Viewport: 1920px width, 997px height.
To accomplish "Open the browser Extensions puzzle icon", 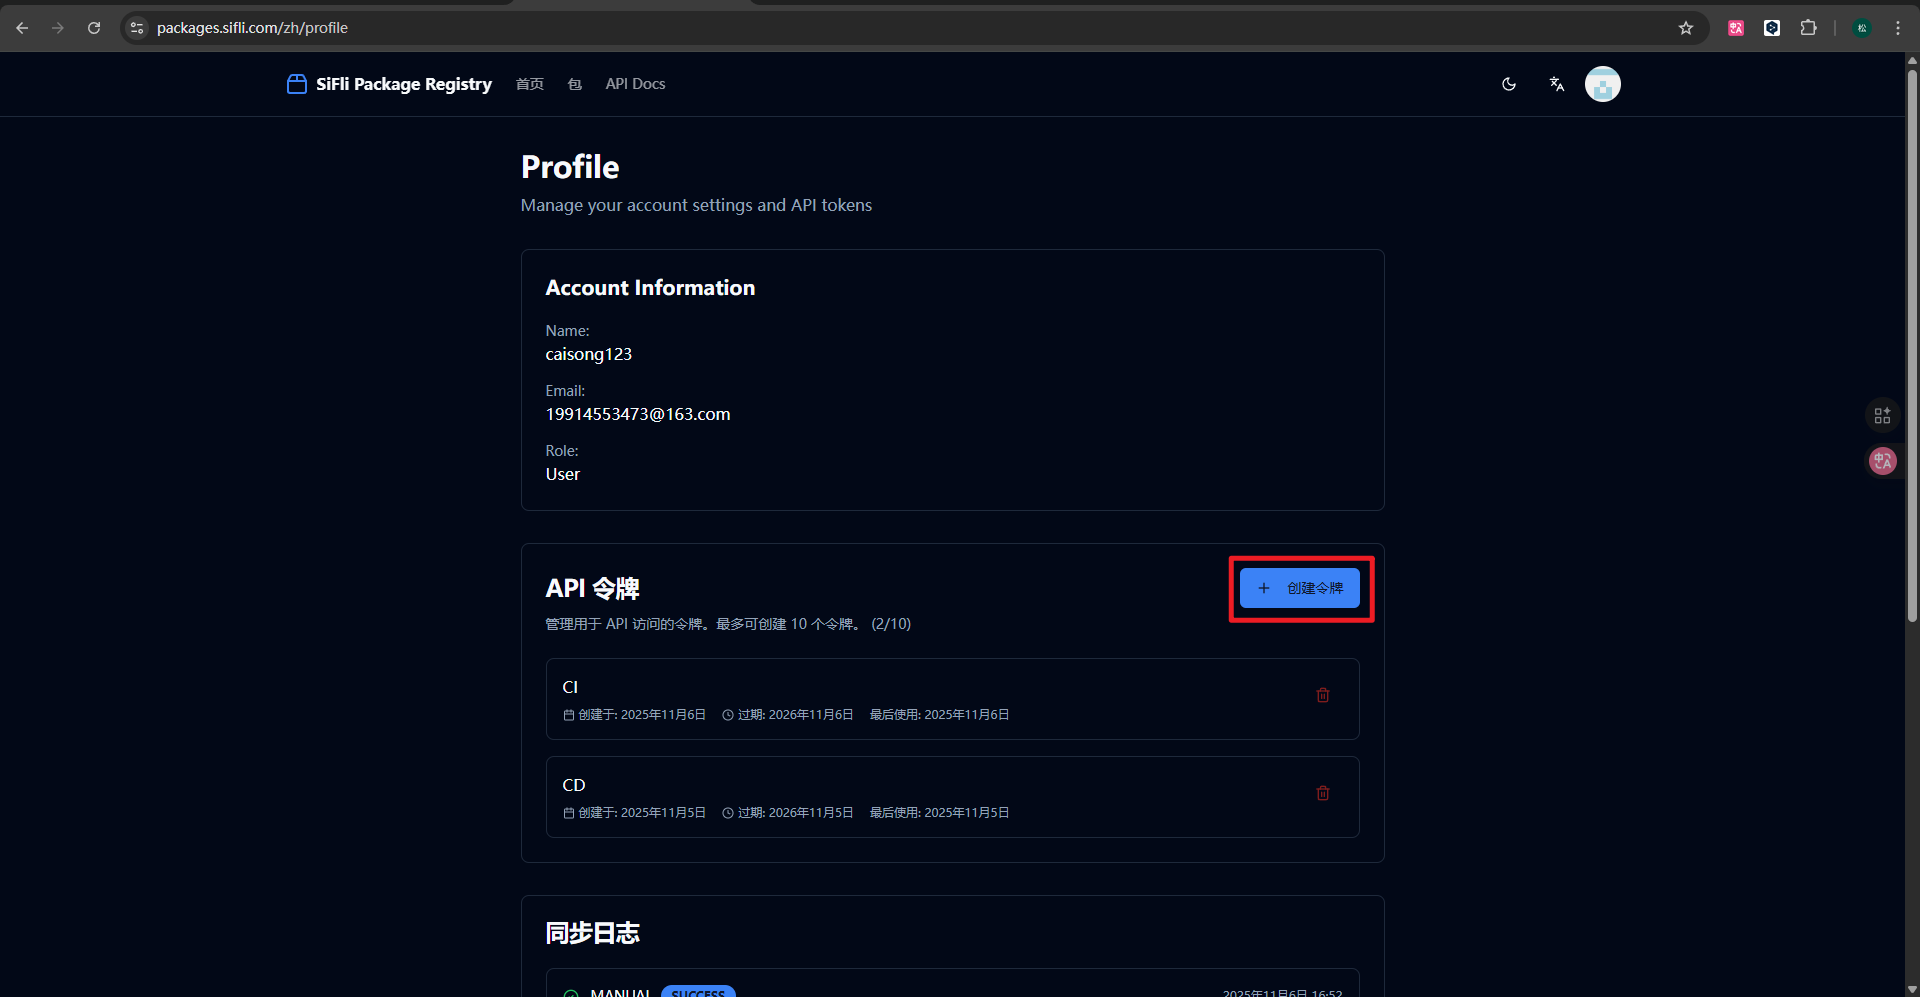I will point(1808,28).
